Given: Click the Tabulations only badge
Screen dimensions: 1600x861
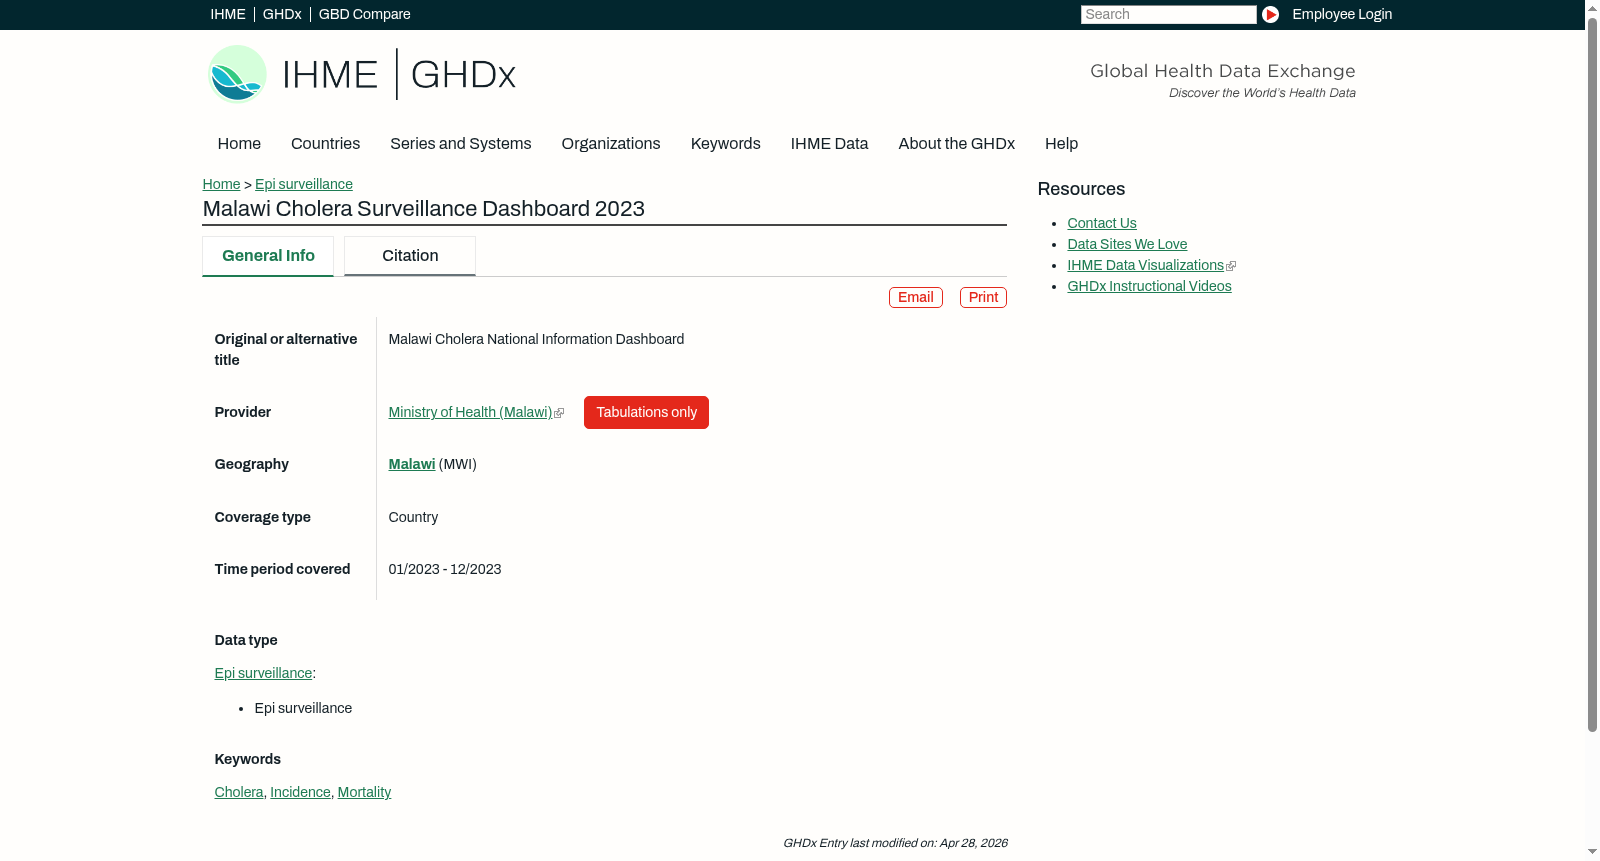Looking at the screenshot, I should coord(646,413).
